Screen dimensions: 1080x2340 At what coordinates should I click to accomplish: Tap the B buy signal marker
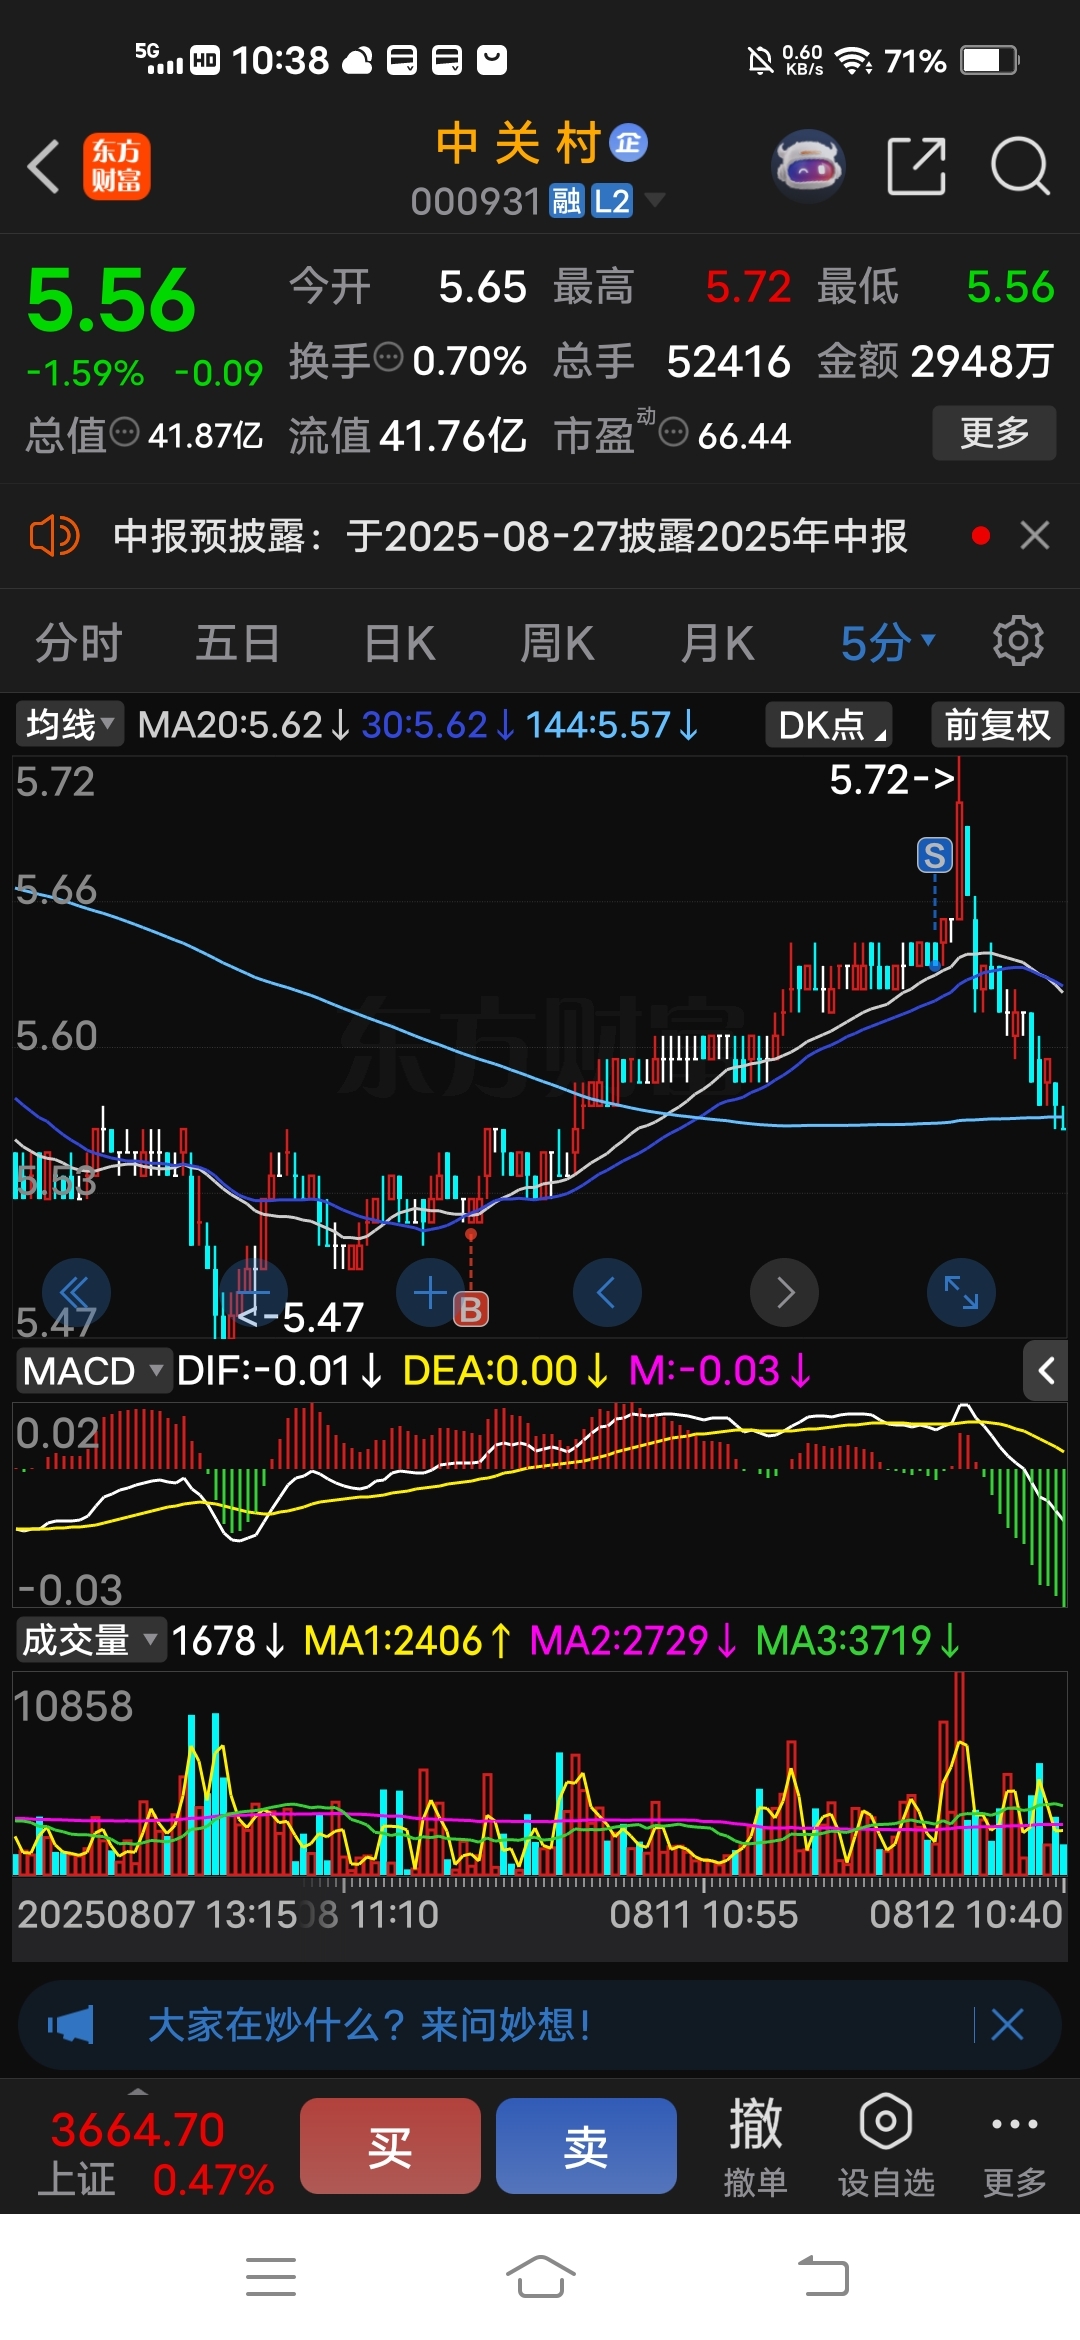[x=471, y=1309]
